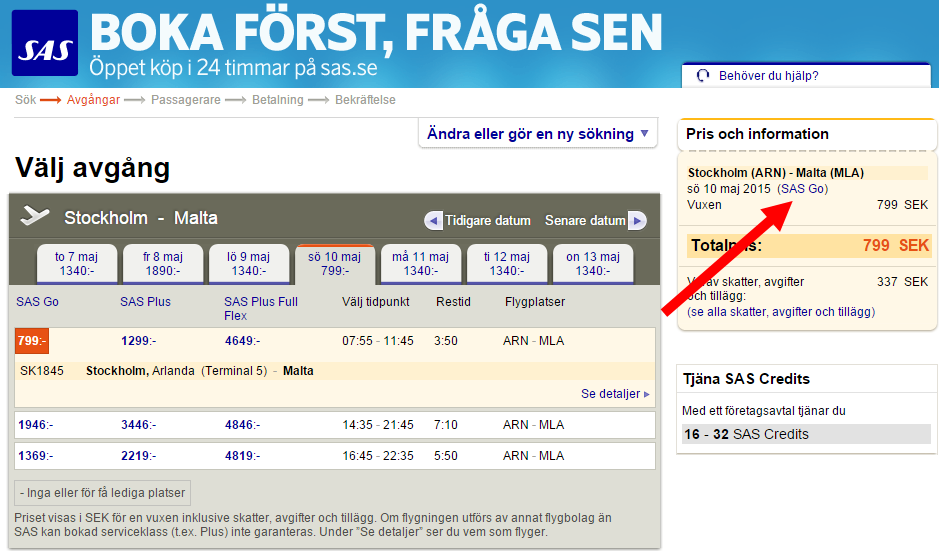Click the right arrow for Senare datum

[x=637, y=220]
